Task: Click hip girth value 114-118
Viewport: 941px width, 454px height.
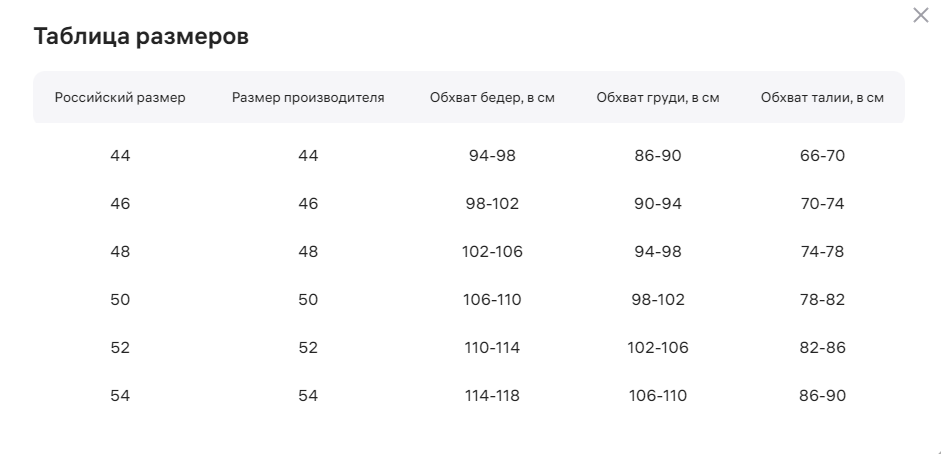Action: pos(492,396)
